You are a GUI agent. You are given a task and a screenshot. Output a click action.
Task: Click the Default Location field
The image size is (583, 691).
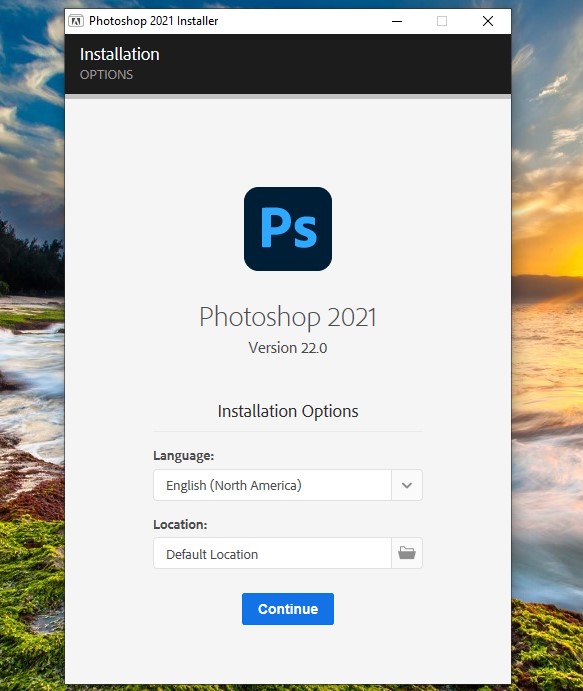tap(272, 553)
